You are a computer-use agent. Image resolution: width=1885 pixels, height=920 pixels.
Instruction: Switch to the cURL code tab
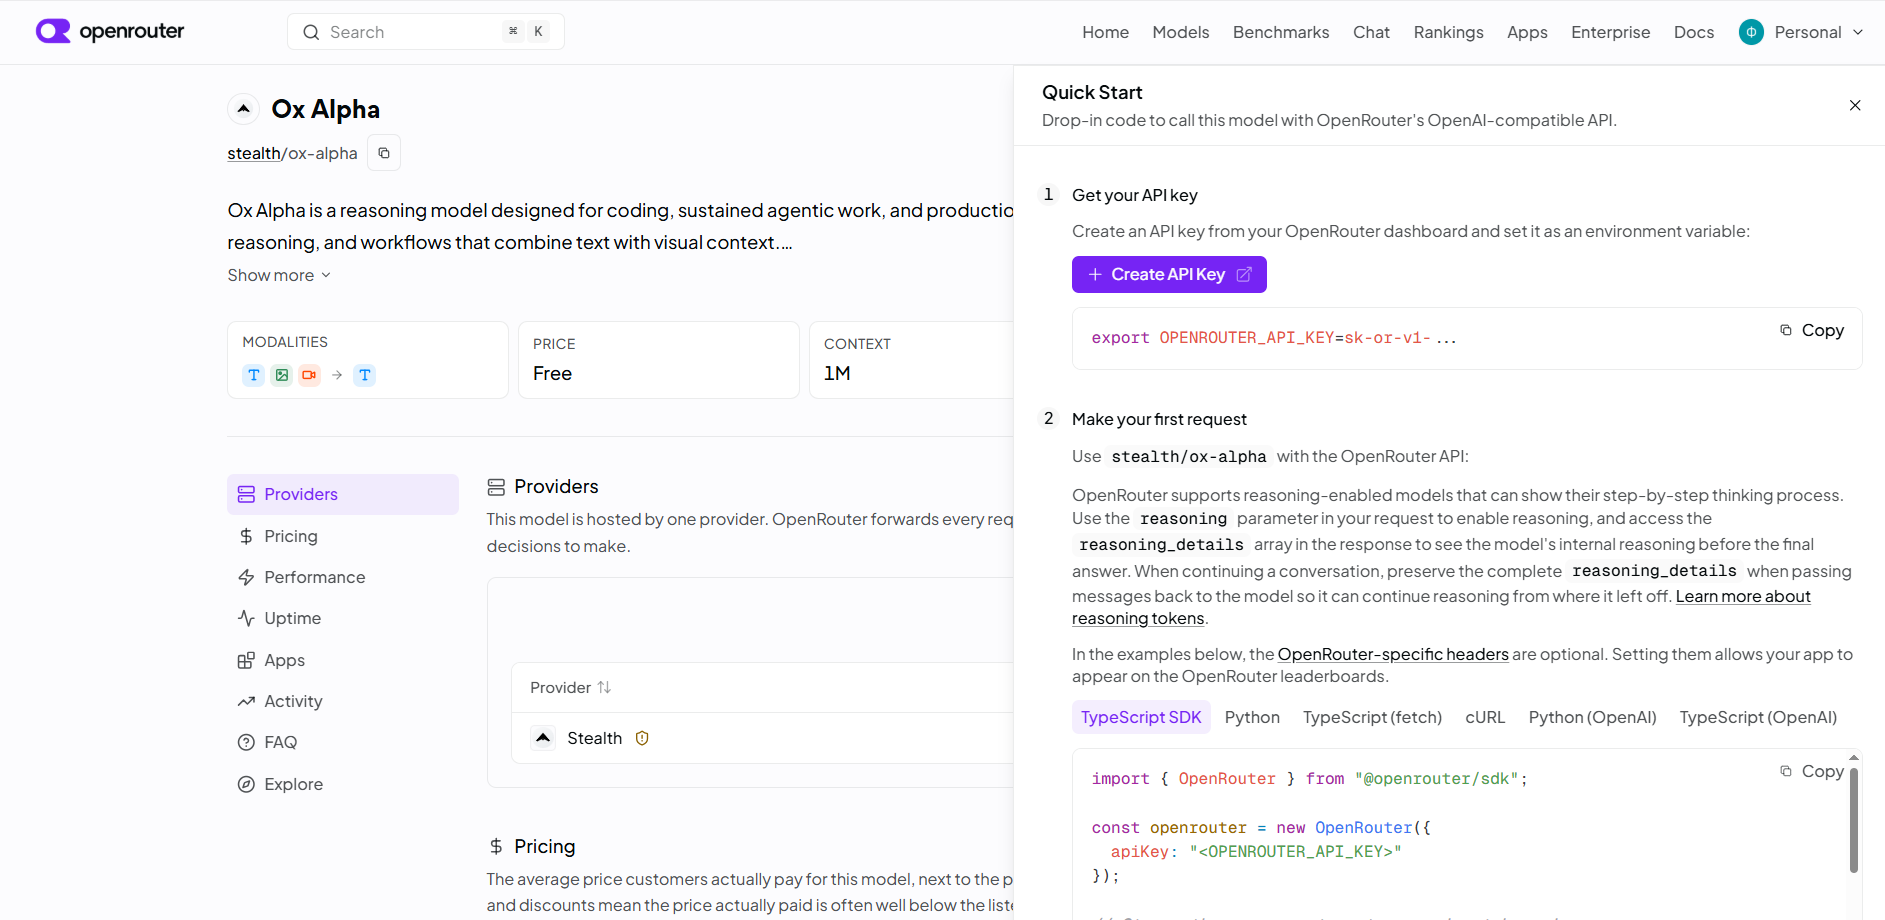[x=1485, y=717]
